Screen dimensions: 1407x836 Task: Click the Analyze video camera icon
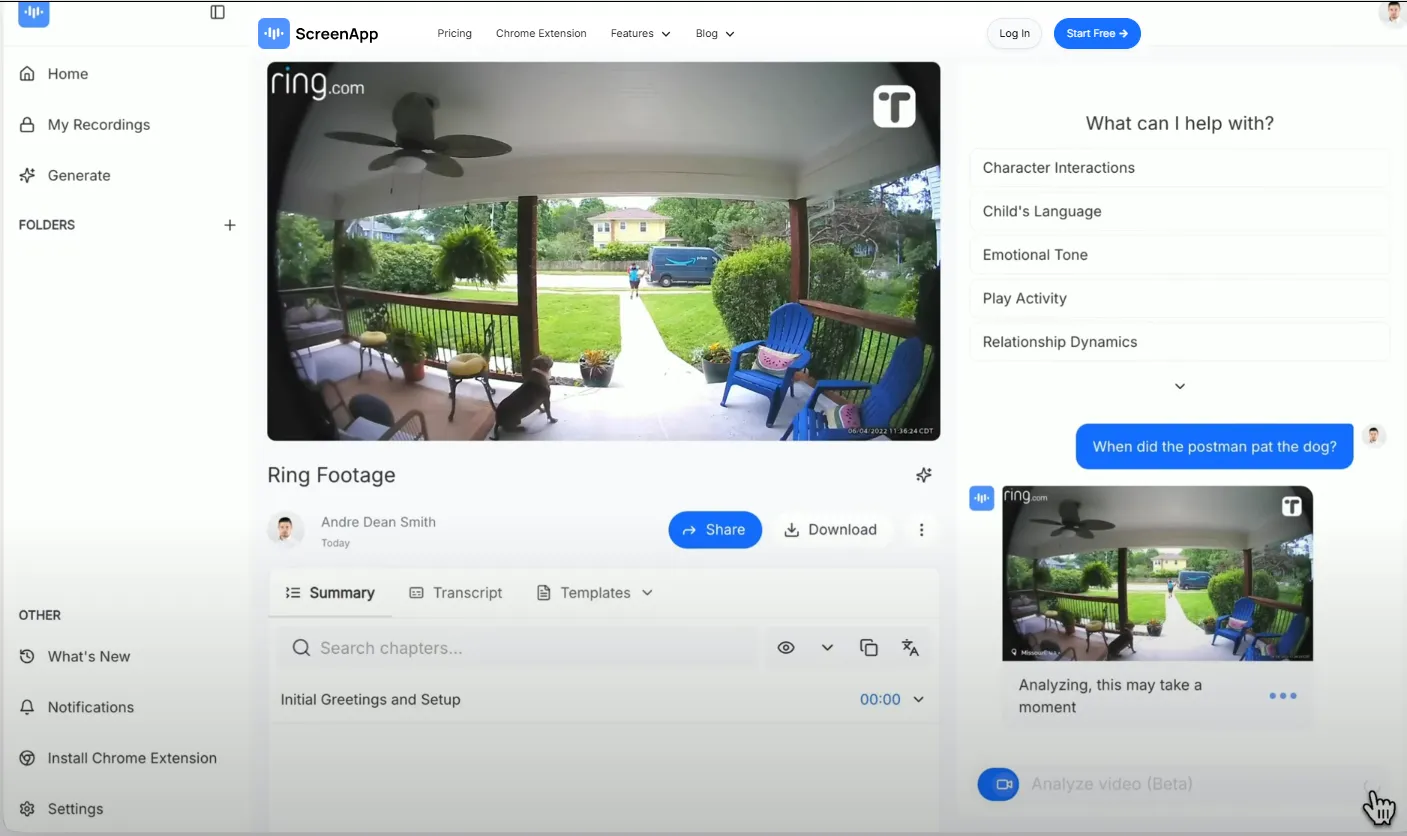click(998, 784)
